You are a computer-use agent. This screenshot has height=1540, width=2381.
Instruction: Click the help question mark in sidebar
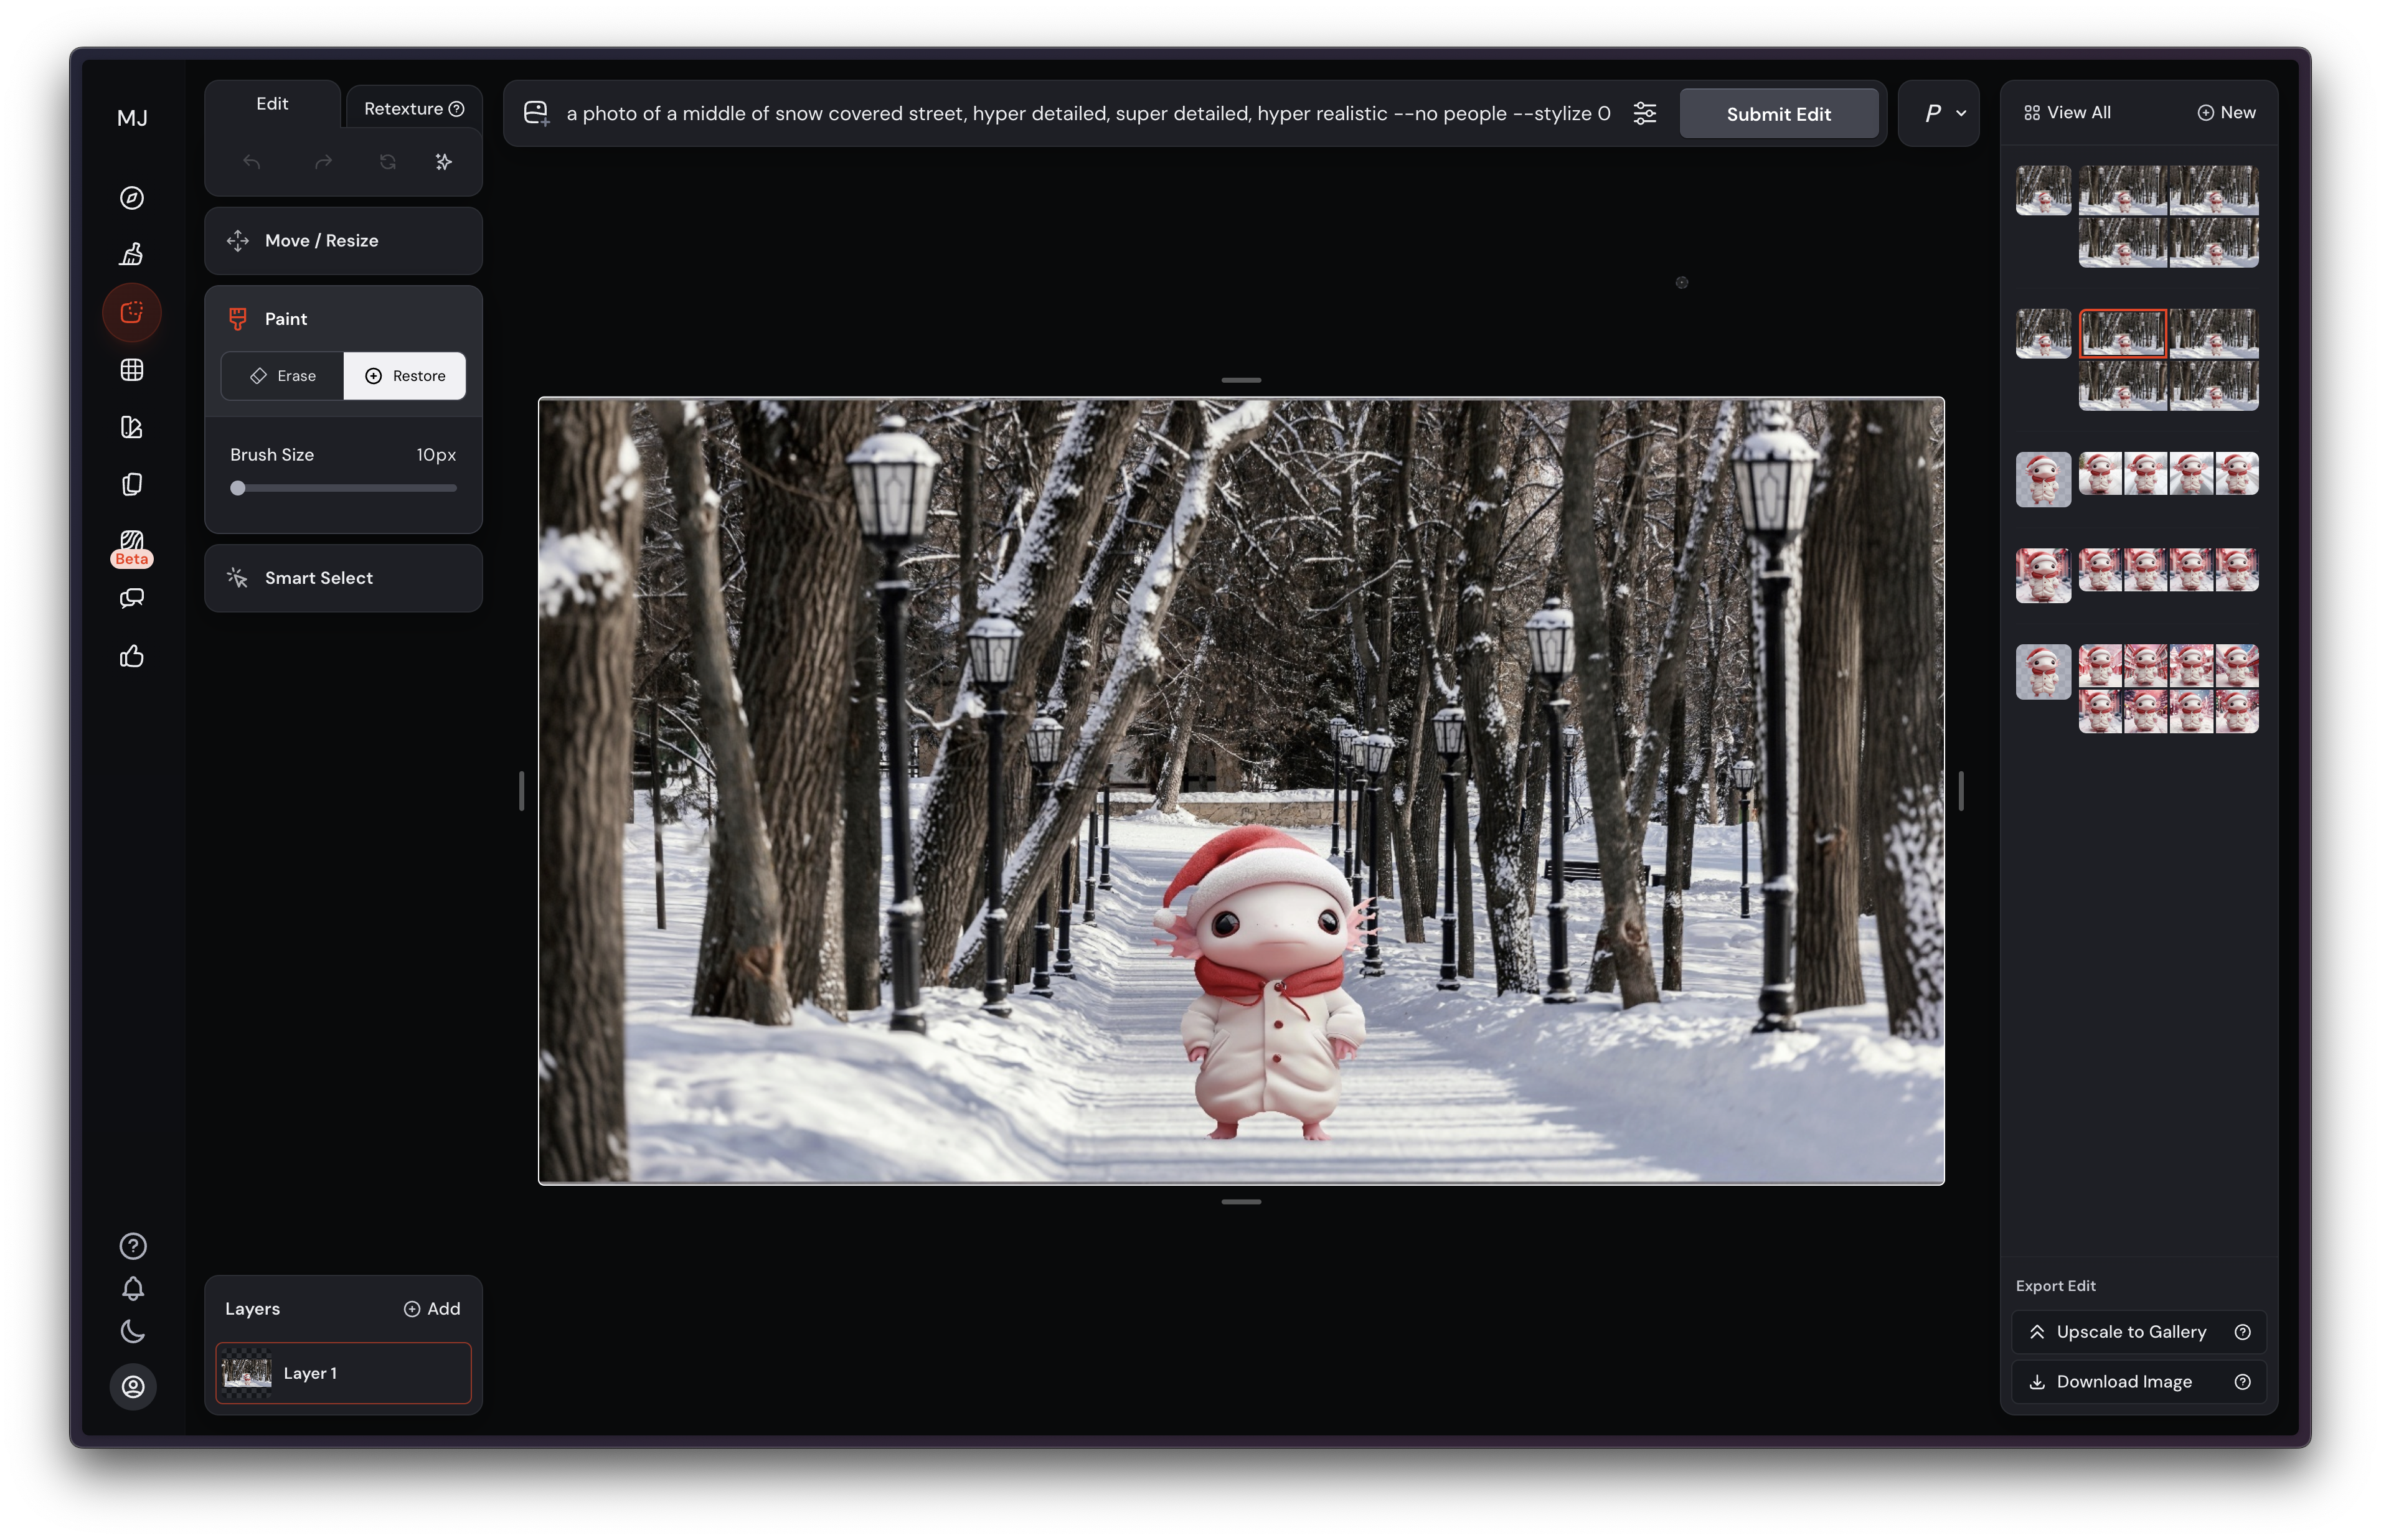tap(132, 1246)
